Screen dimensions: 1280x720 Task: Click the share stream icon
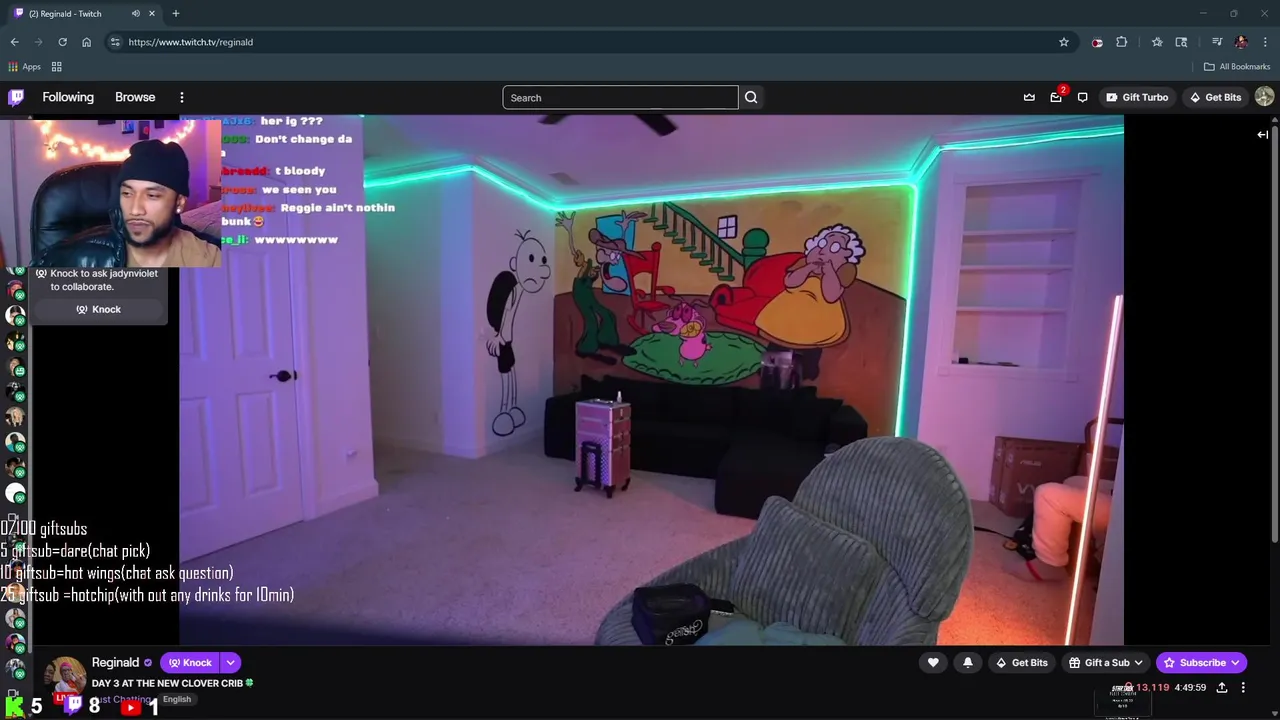click(x=1222, y=688)
